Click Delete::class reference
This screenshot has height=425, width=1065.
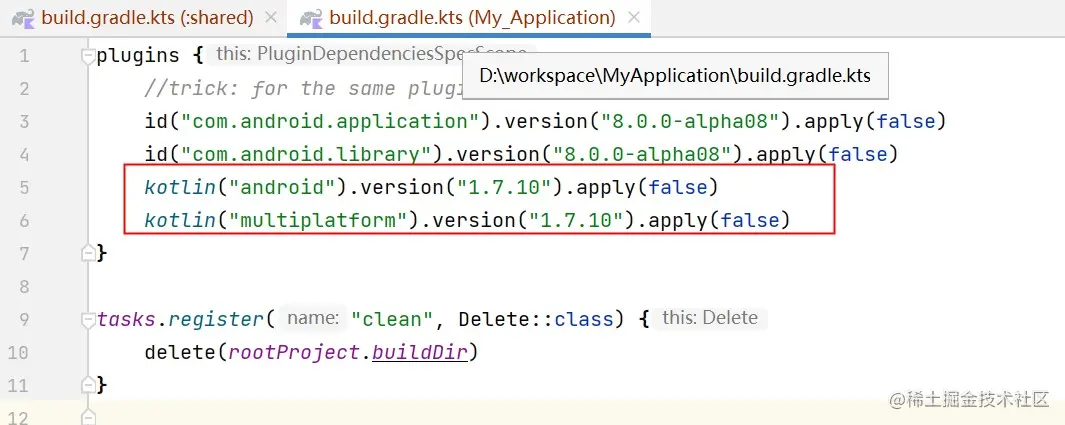(x=536, y=319)
